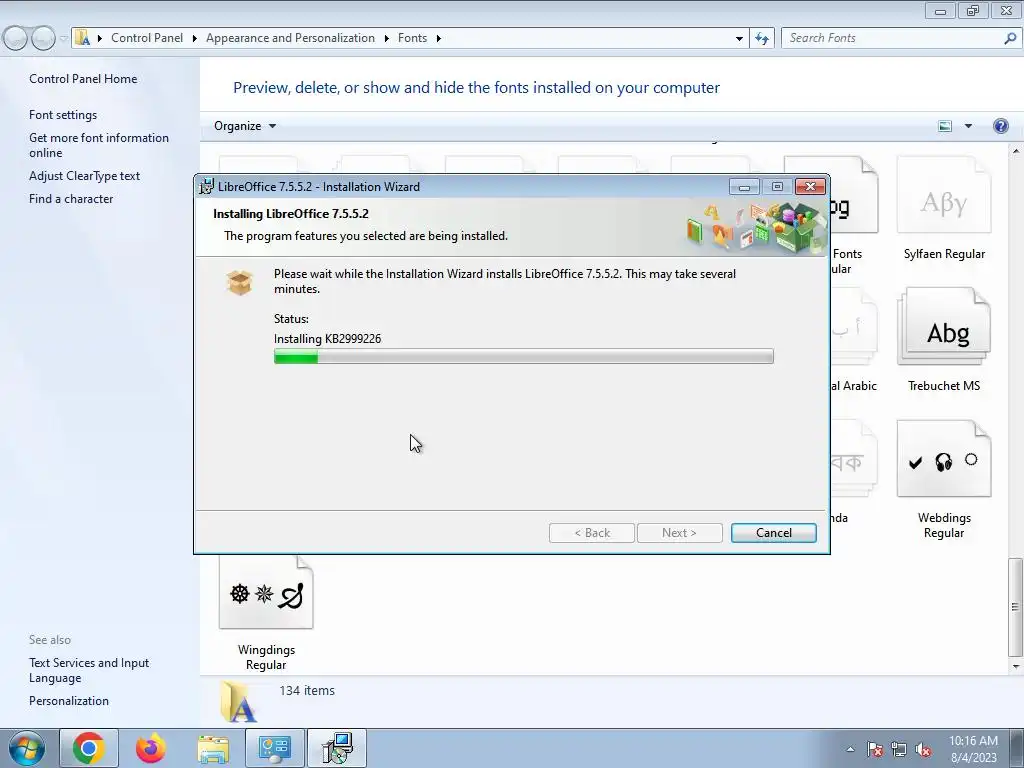1024x768 pixels.
Task: Expand the view options dropdown arrow
Action: (968, 126)
